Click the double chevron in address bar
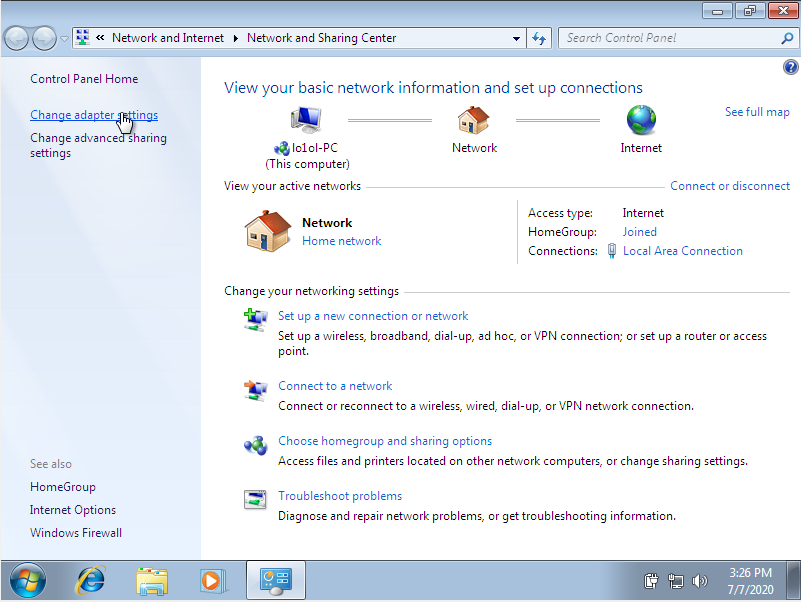 100,38
